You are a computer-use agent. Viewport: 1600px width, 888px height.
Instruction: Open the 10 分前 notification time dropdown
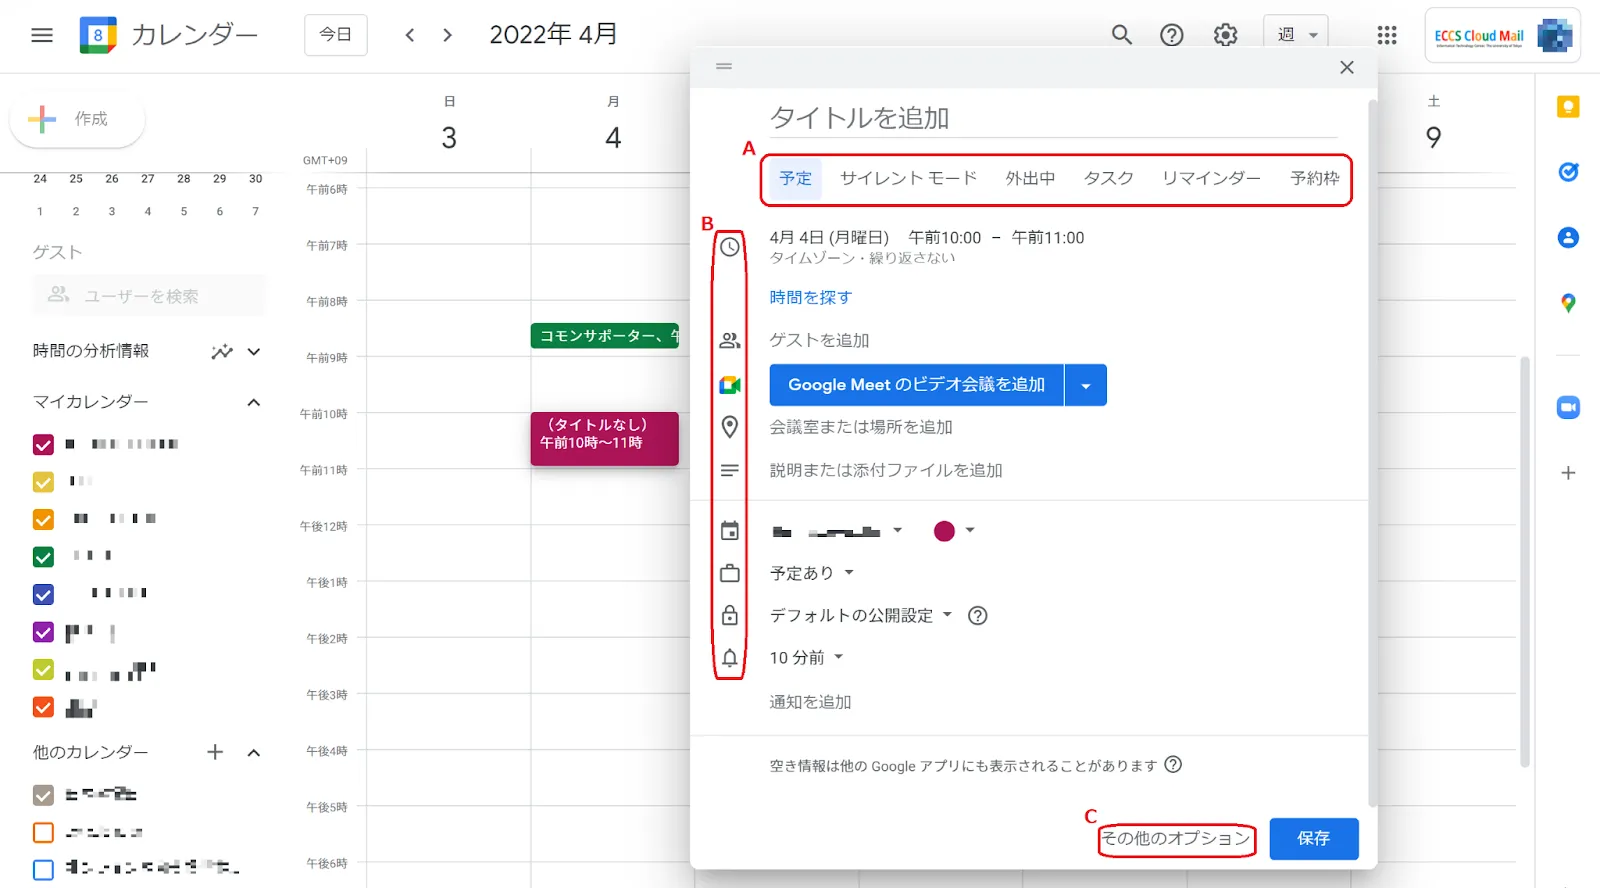(806, 657)
